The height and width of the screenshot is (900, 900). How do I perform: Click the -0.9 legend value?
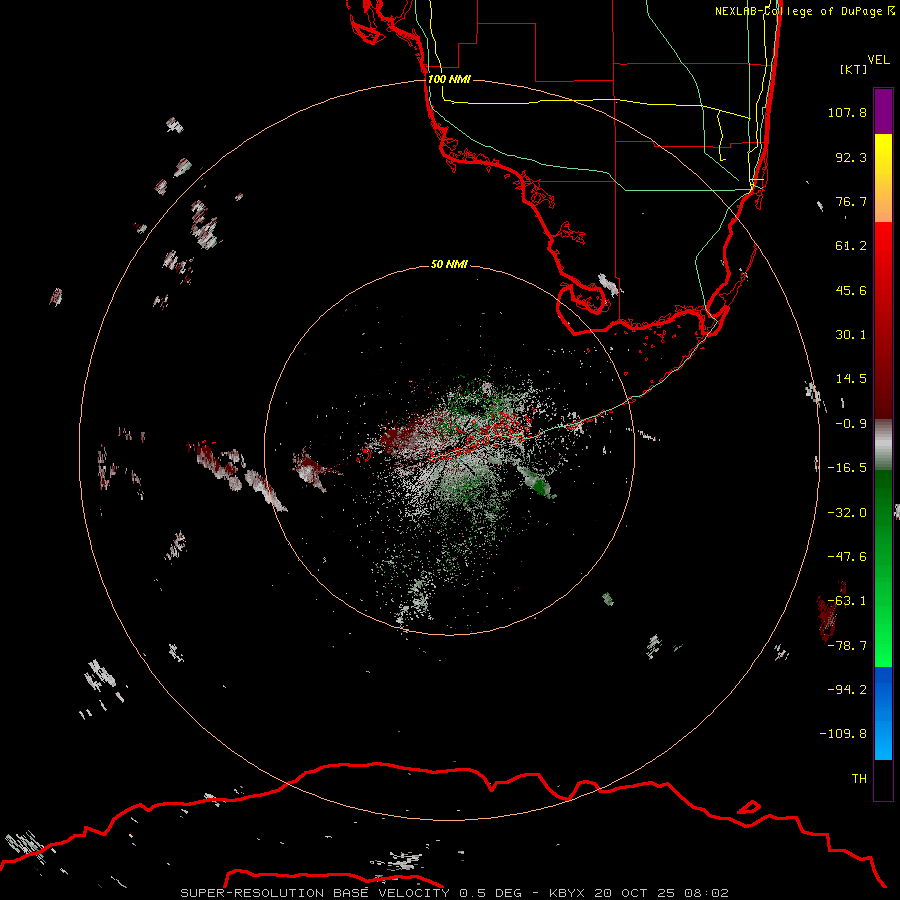point(851,424)
